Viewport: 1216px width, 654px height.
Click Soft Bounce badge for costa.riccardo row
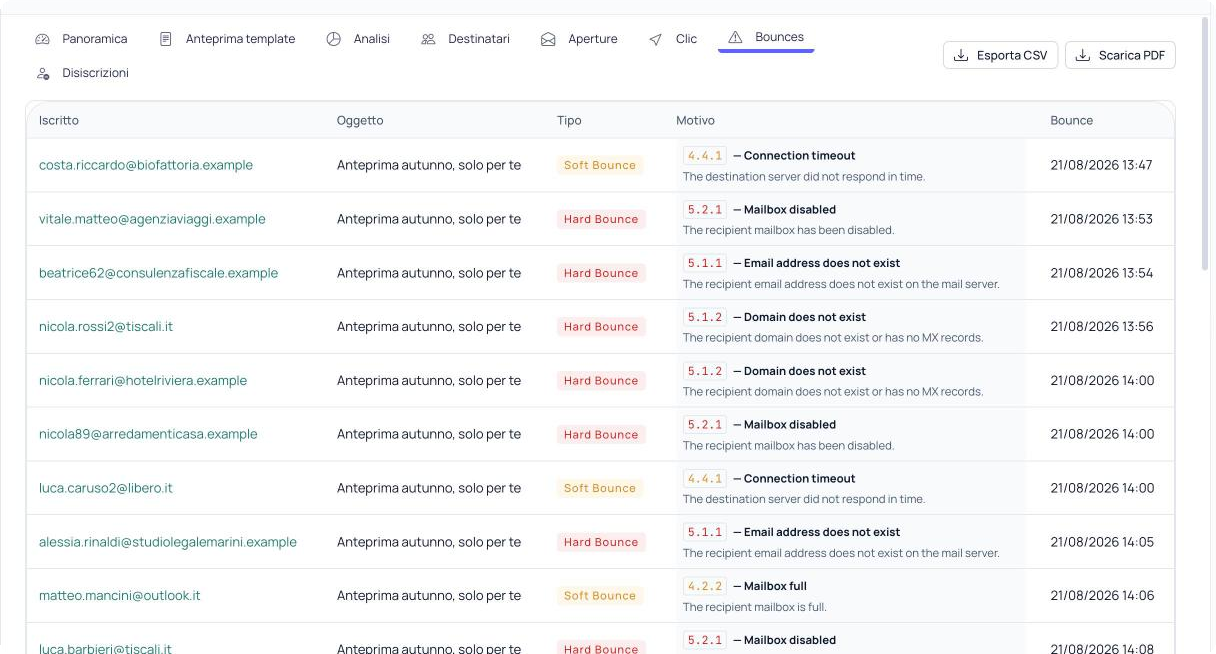click(600, 165)
